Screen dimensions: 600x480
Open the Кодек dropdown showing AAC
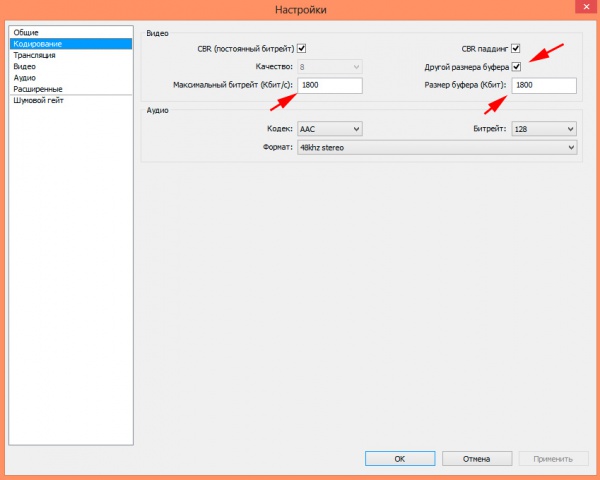tap(329, 129)
